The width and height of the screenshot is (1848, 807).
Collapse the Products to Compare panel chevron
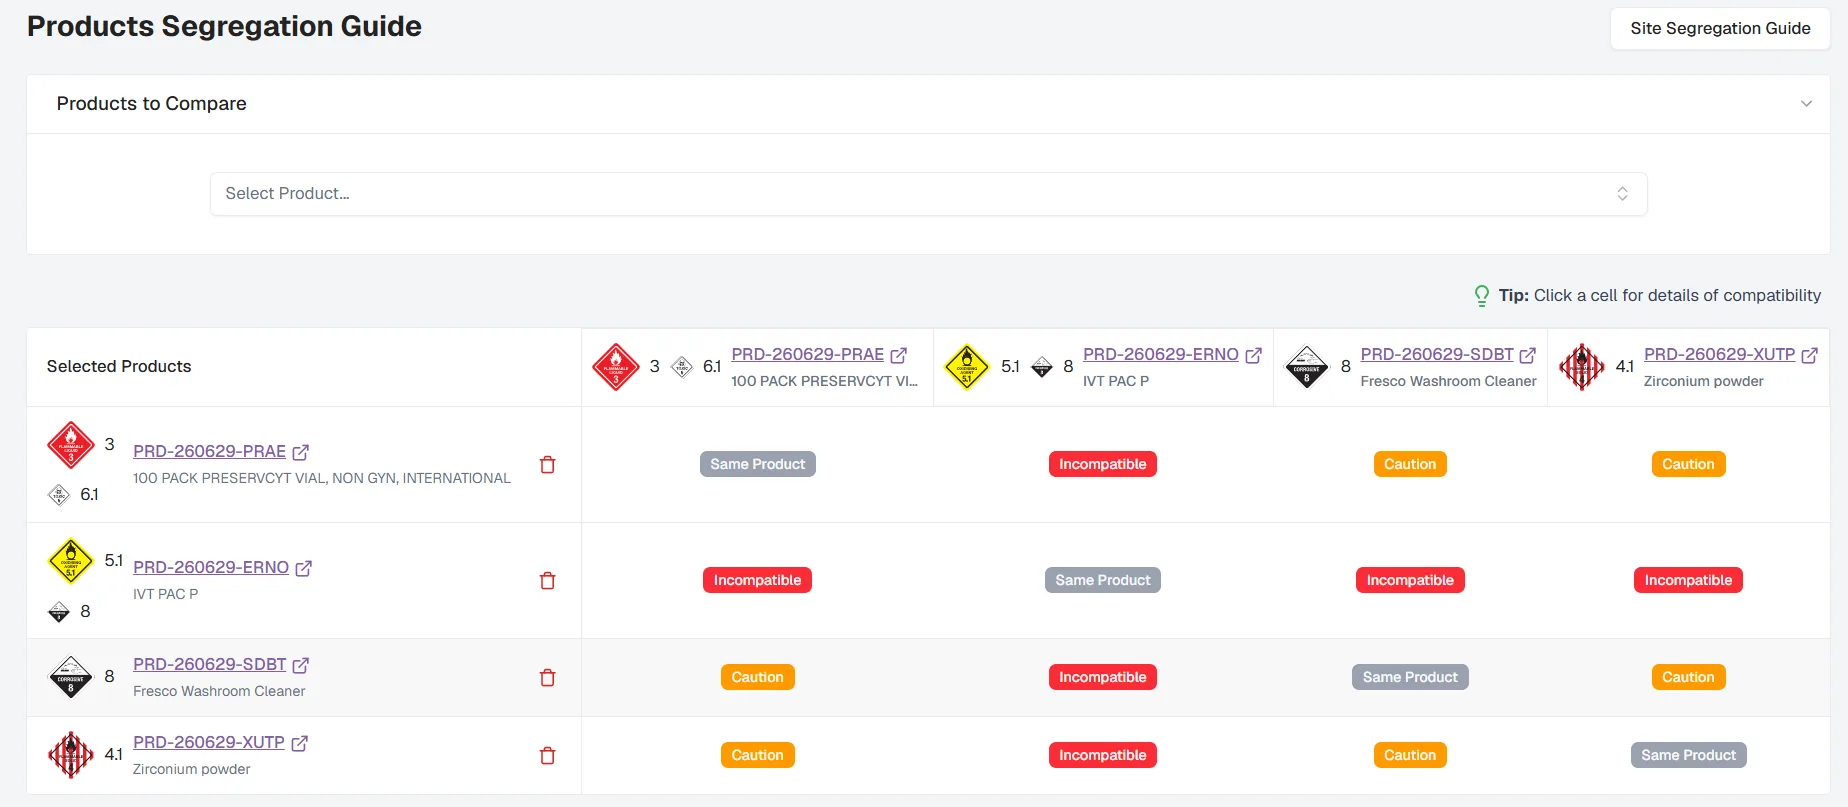pyautogui.click(x=1806, y=104)
